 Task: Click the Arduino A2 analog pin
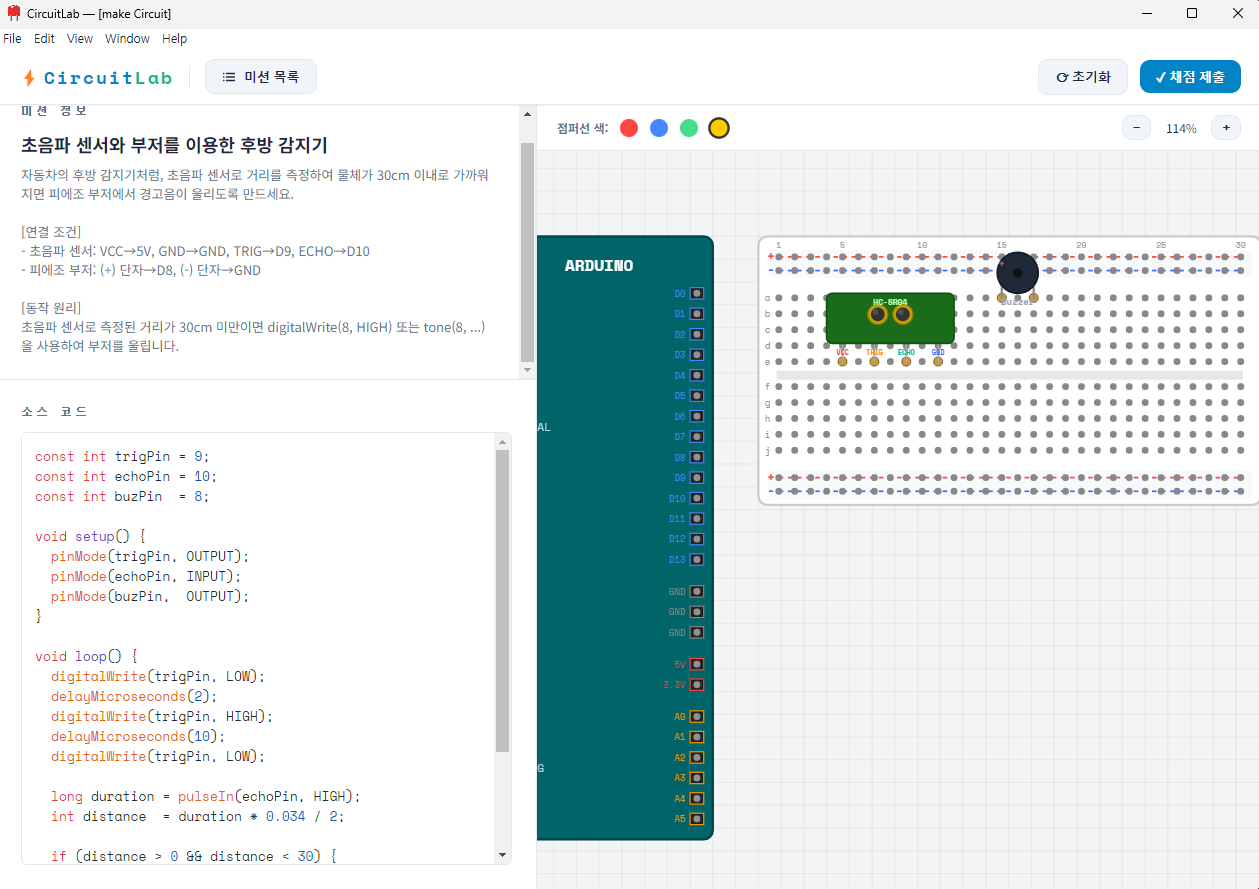coord(697,758)
